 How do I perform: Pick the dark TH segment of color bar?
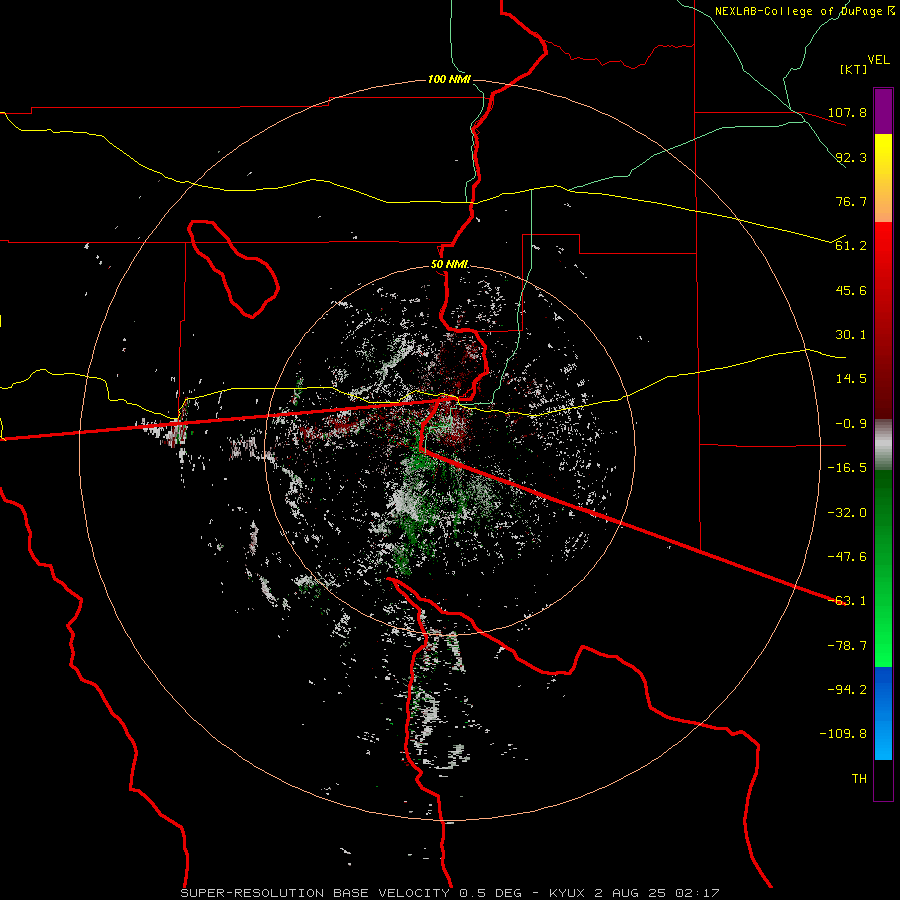pyautogui.click(x=883, y=779)
